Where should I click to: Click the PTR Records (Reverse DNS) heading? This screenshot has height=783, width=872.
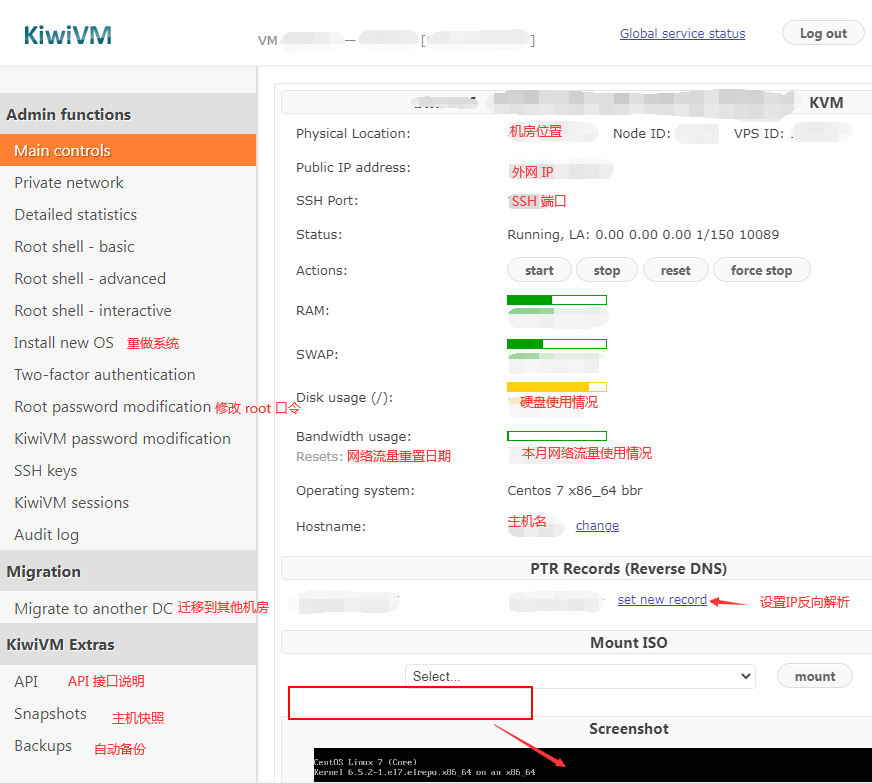[x=628, y=568]
